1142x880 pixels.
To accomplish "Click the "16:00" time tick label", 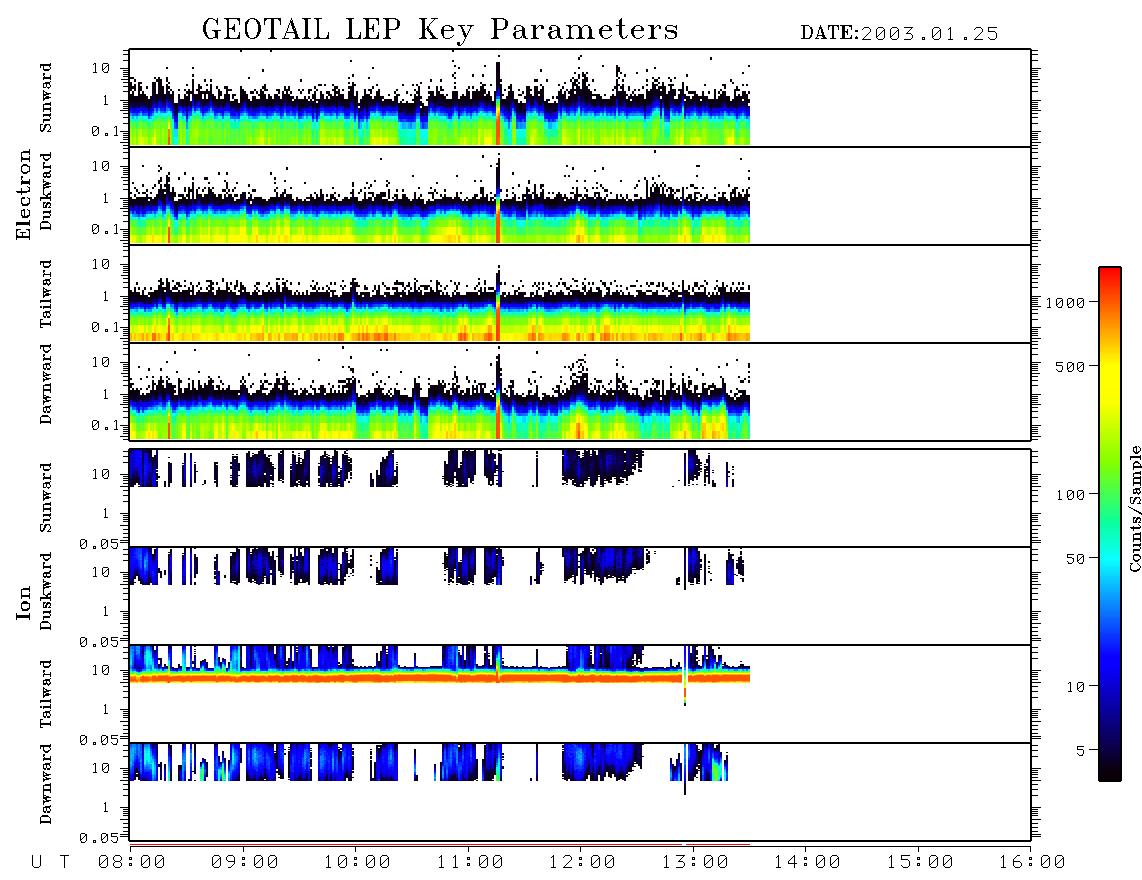I will point(1032,862).
